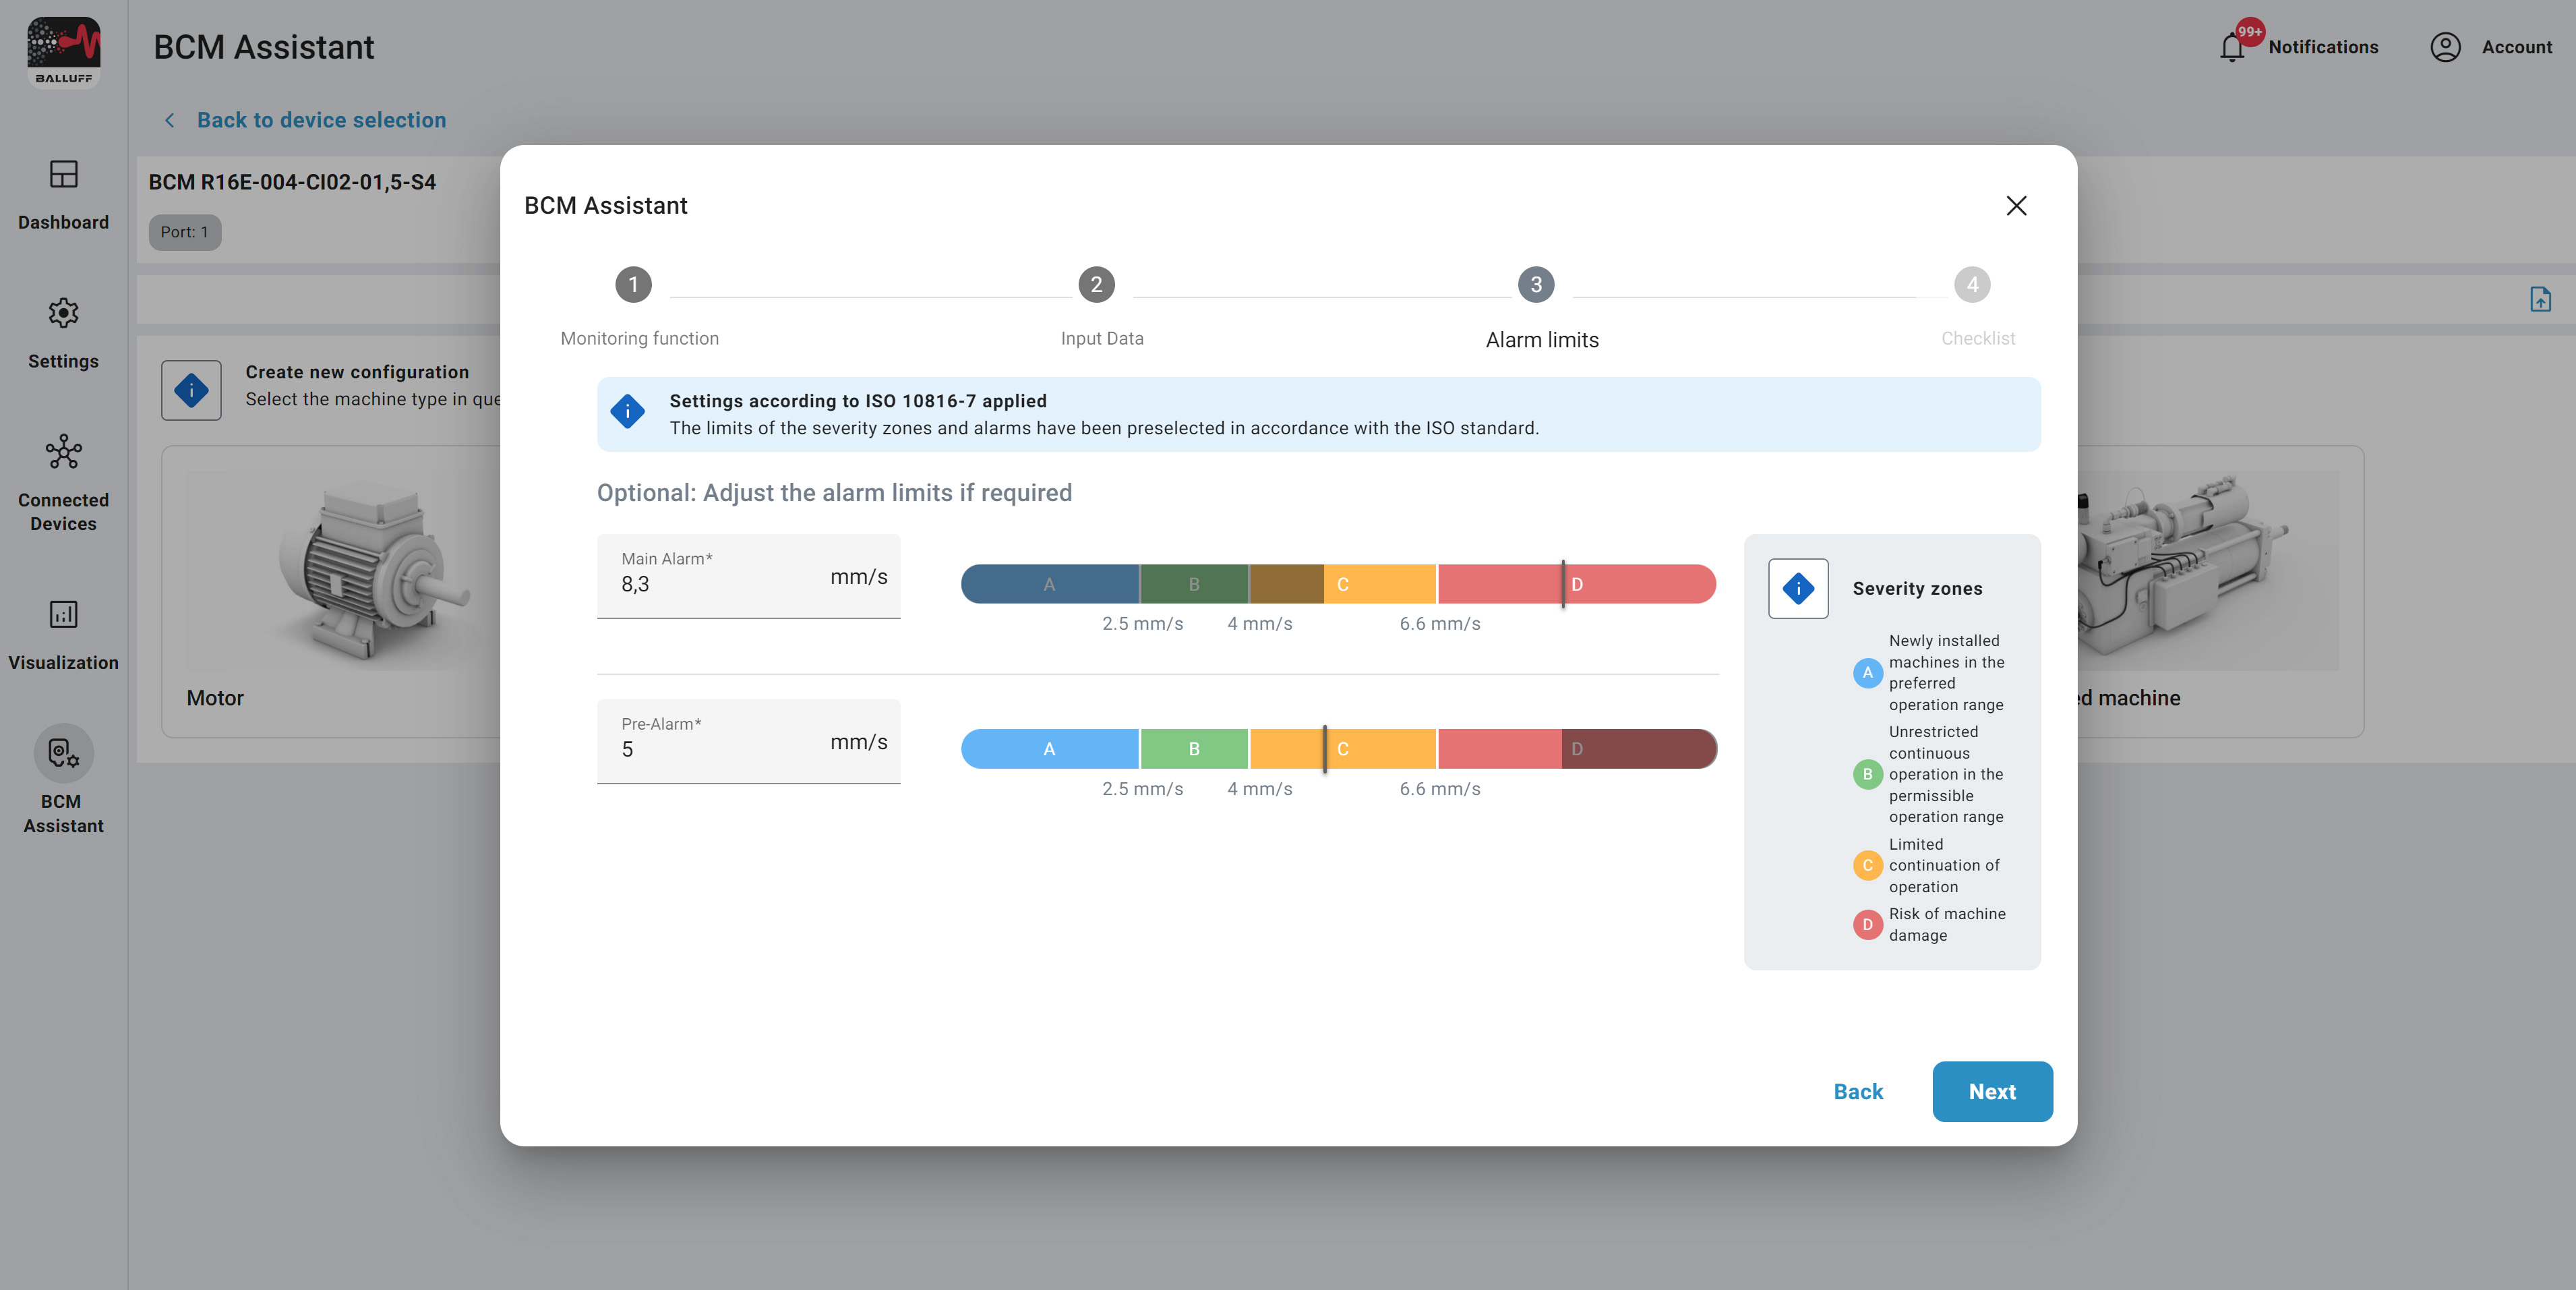The width and height of the screenshot is (2576, 1290).
Task: Go to step 1 Monitoring function
Action: point(633,285)
